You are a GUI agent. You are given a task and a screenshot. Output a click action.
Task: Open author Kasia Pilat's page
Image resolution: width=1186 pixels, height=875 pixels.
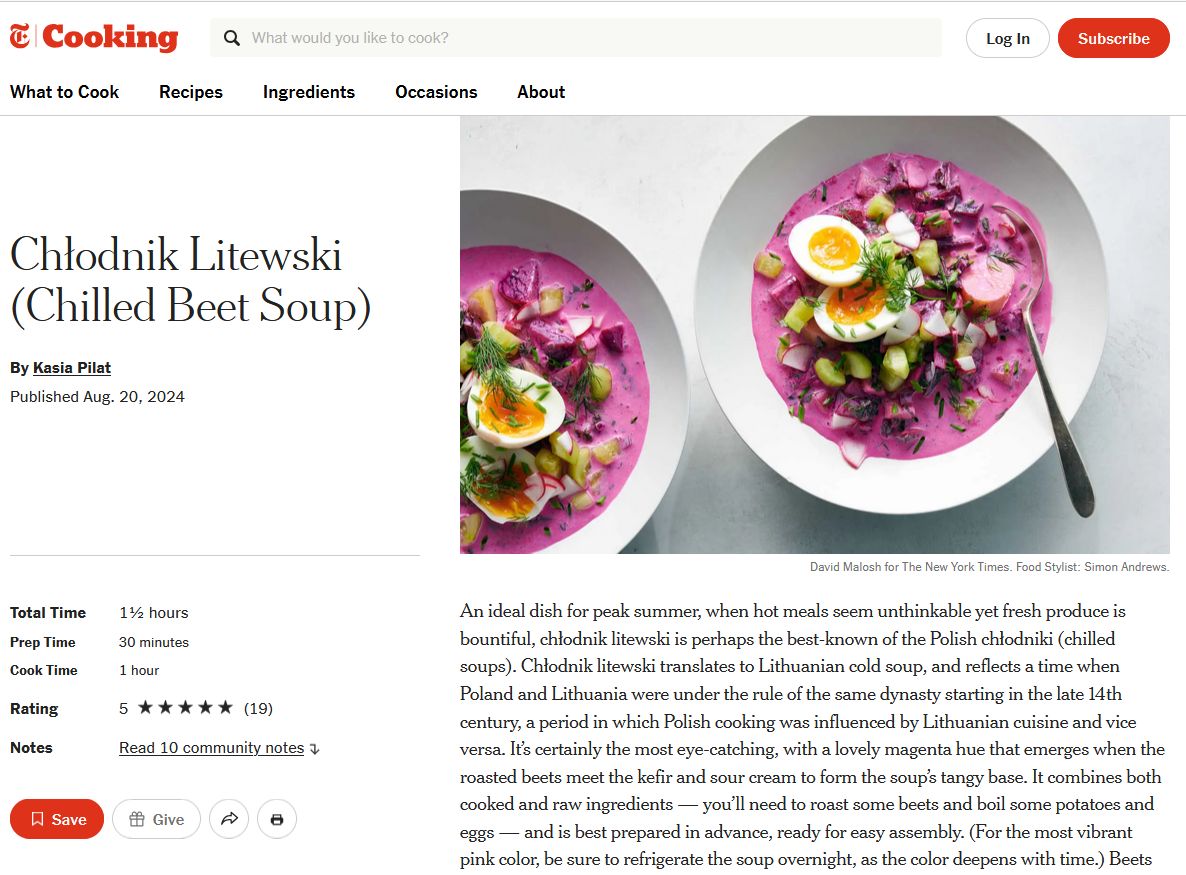[72, 368]
